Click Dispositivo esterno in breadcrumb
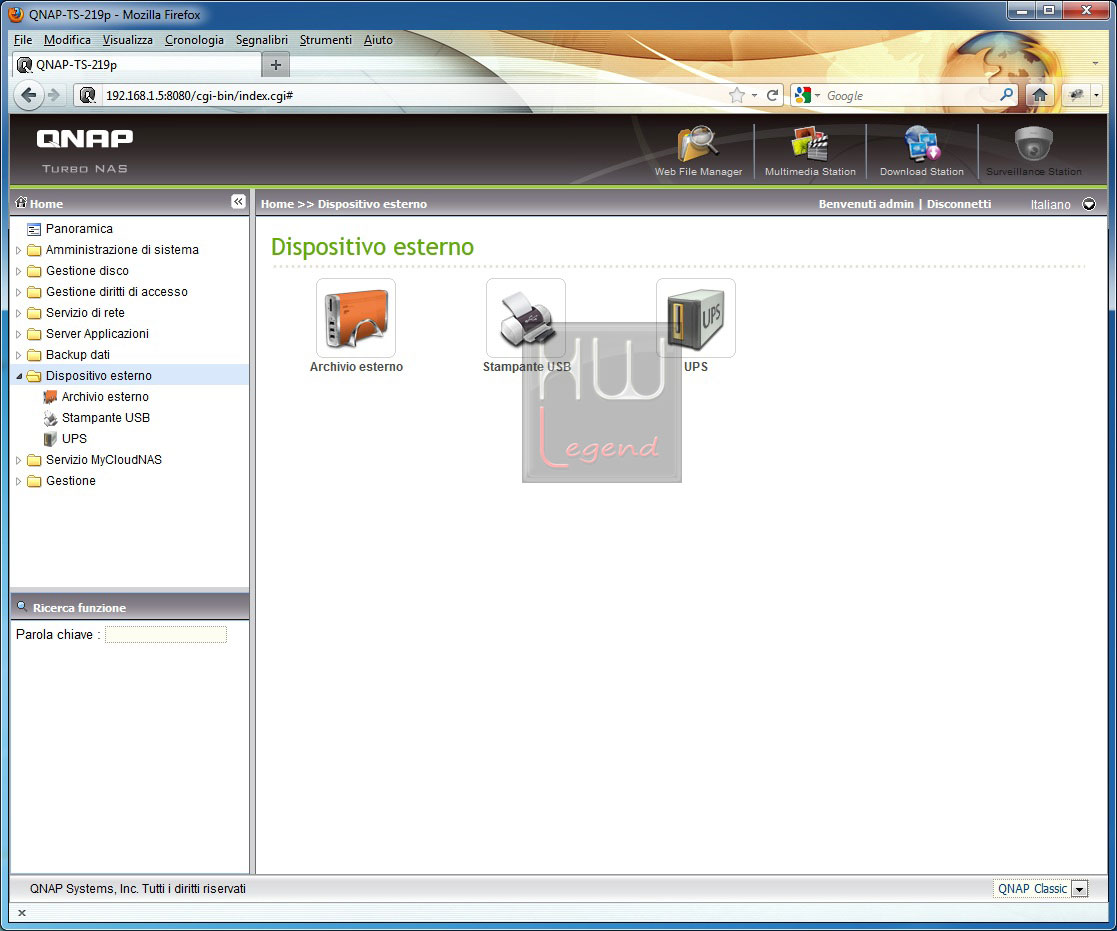 (372, 204)
